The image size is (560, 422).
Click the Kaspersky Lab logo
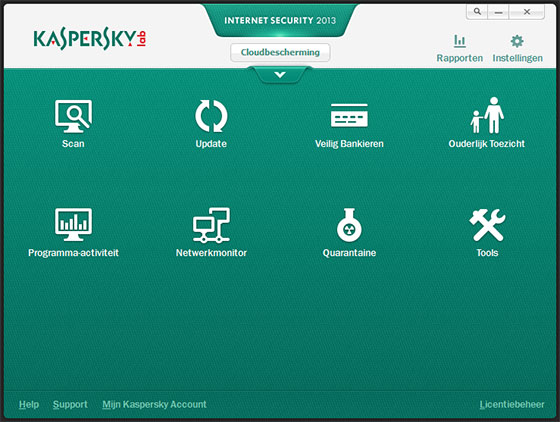tap(90, 39)
